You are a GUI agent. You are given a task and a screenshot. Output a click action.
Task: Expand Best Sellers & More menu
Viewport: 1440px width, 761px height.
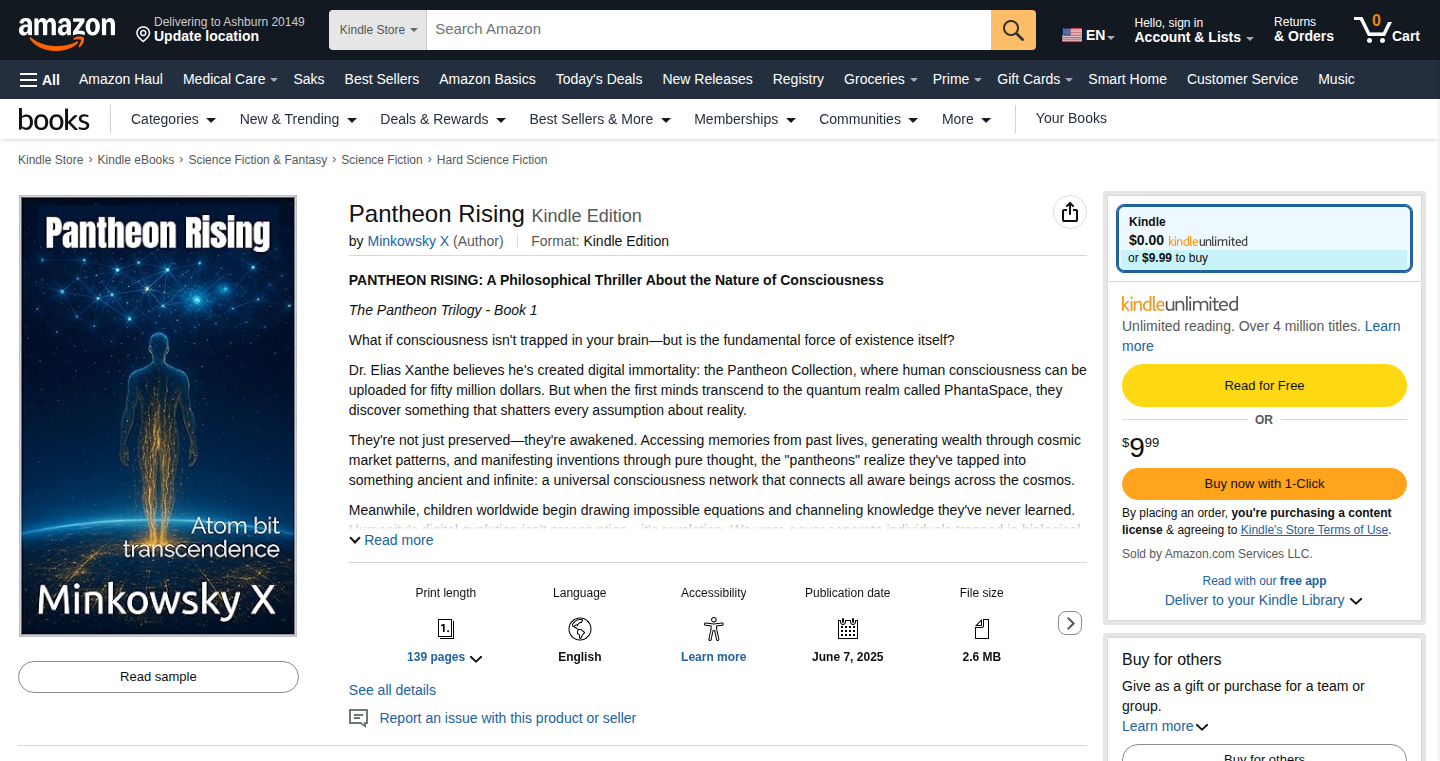600,119
